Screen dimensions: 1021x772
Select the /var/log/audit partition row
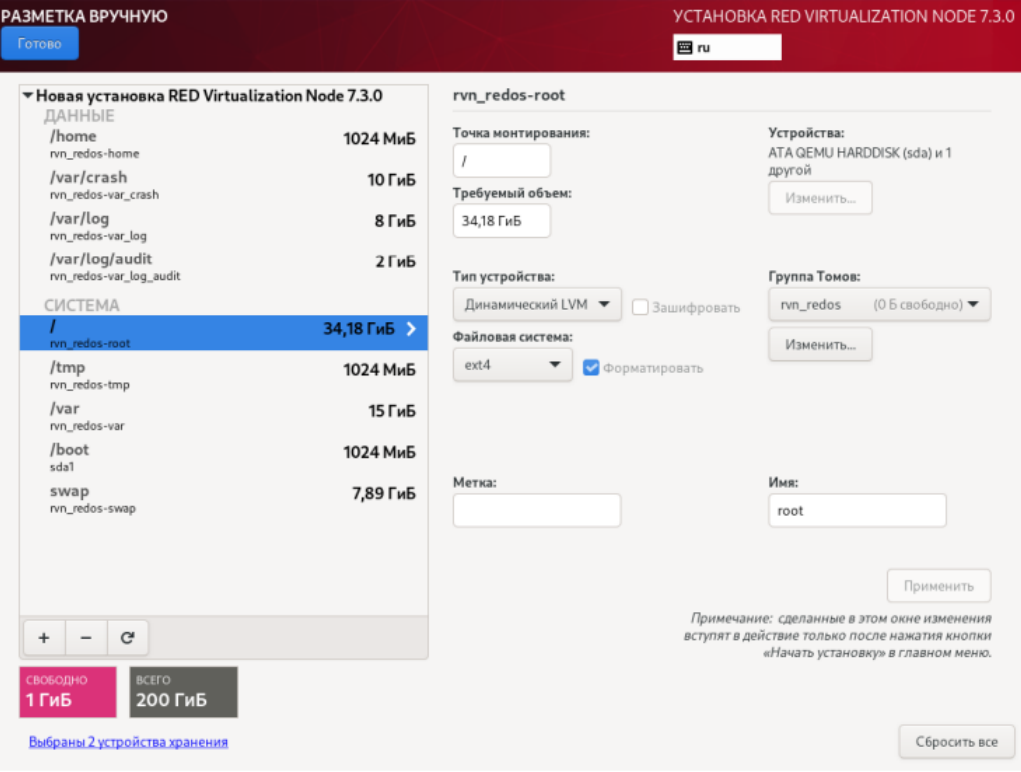pyautogui.click(x=223, y=266)
